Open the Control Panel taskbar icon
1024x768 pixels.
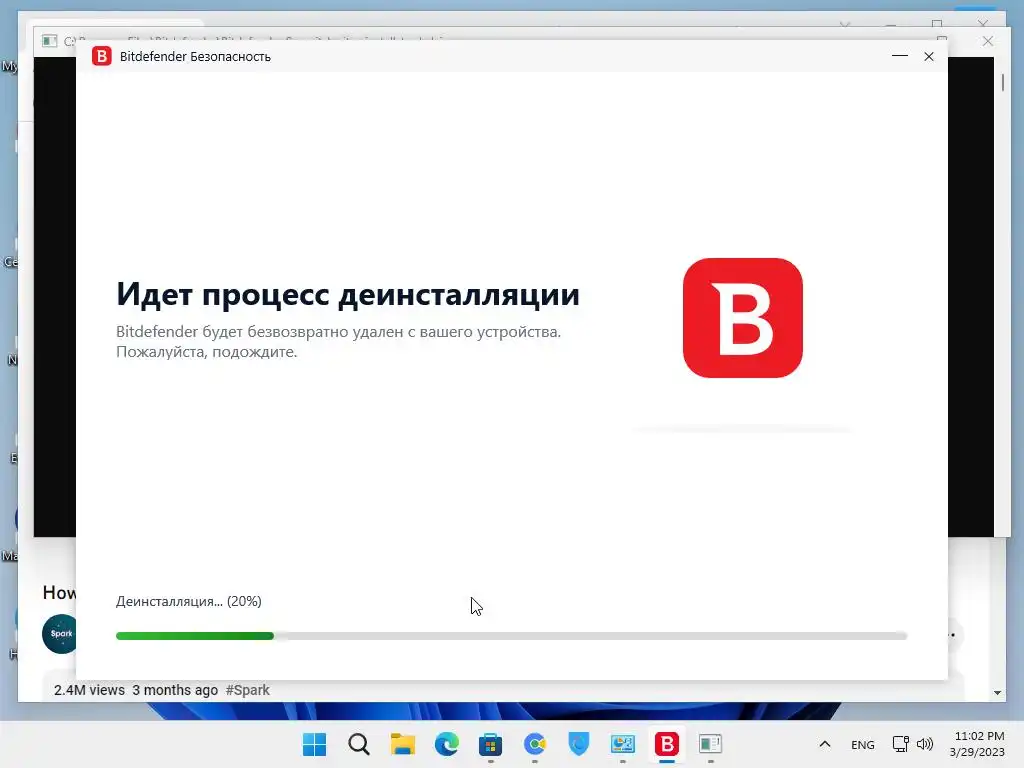622,744
